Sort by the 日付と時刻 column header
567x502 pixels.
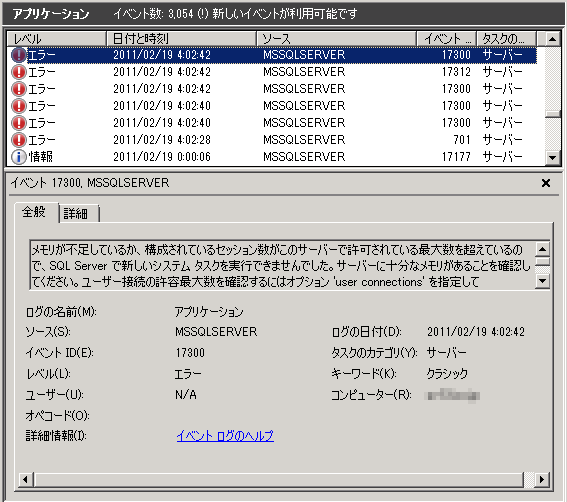click(x=182, y=39)
